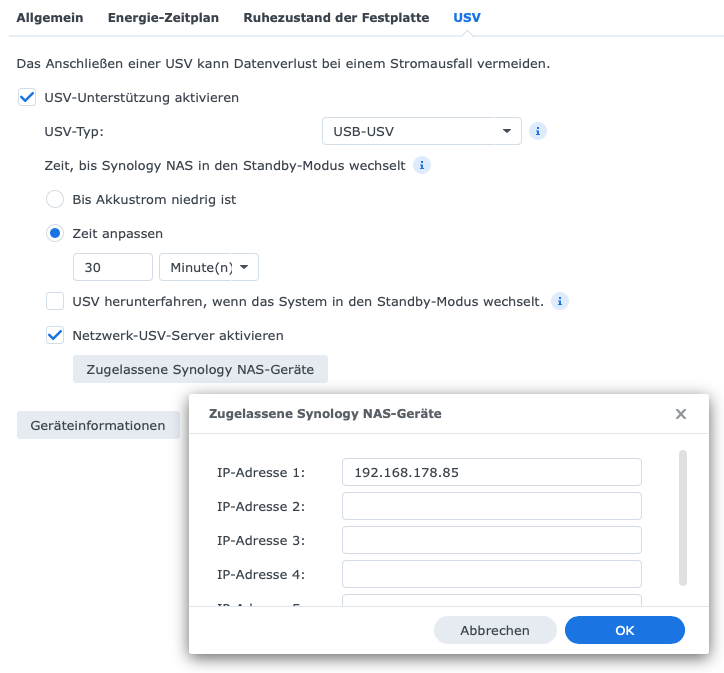Select Zeit anpassen radio button
This screenshot has height=673, width=724.
(56, 233)
